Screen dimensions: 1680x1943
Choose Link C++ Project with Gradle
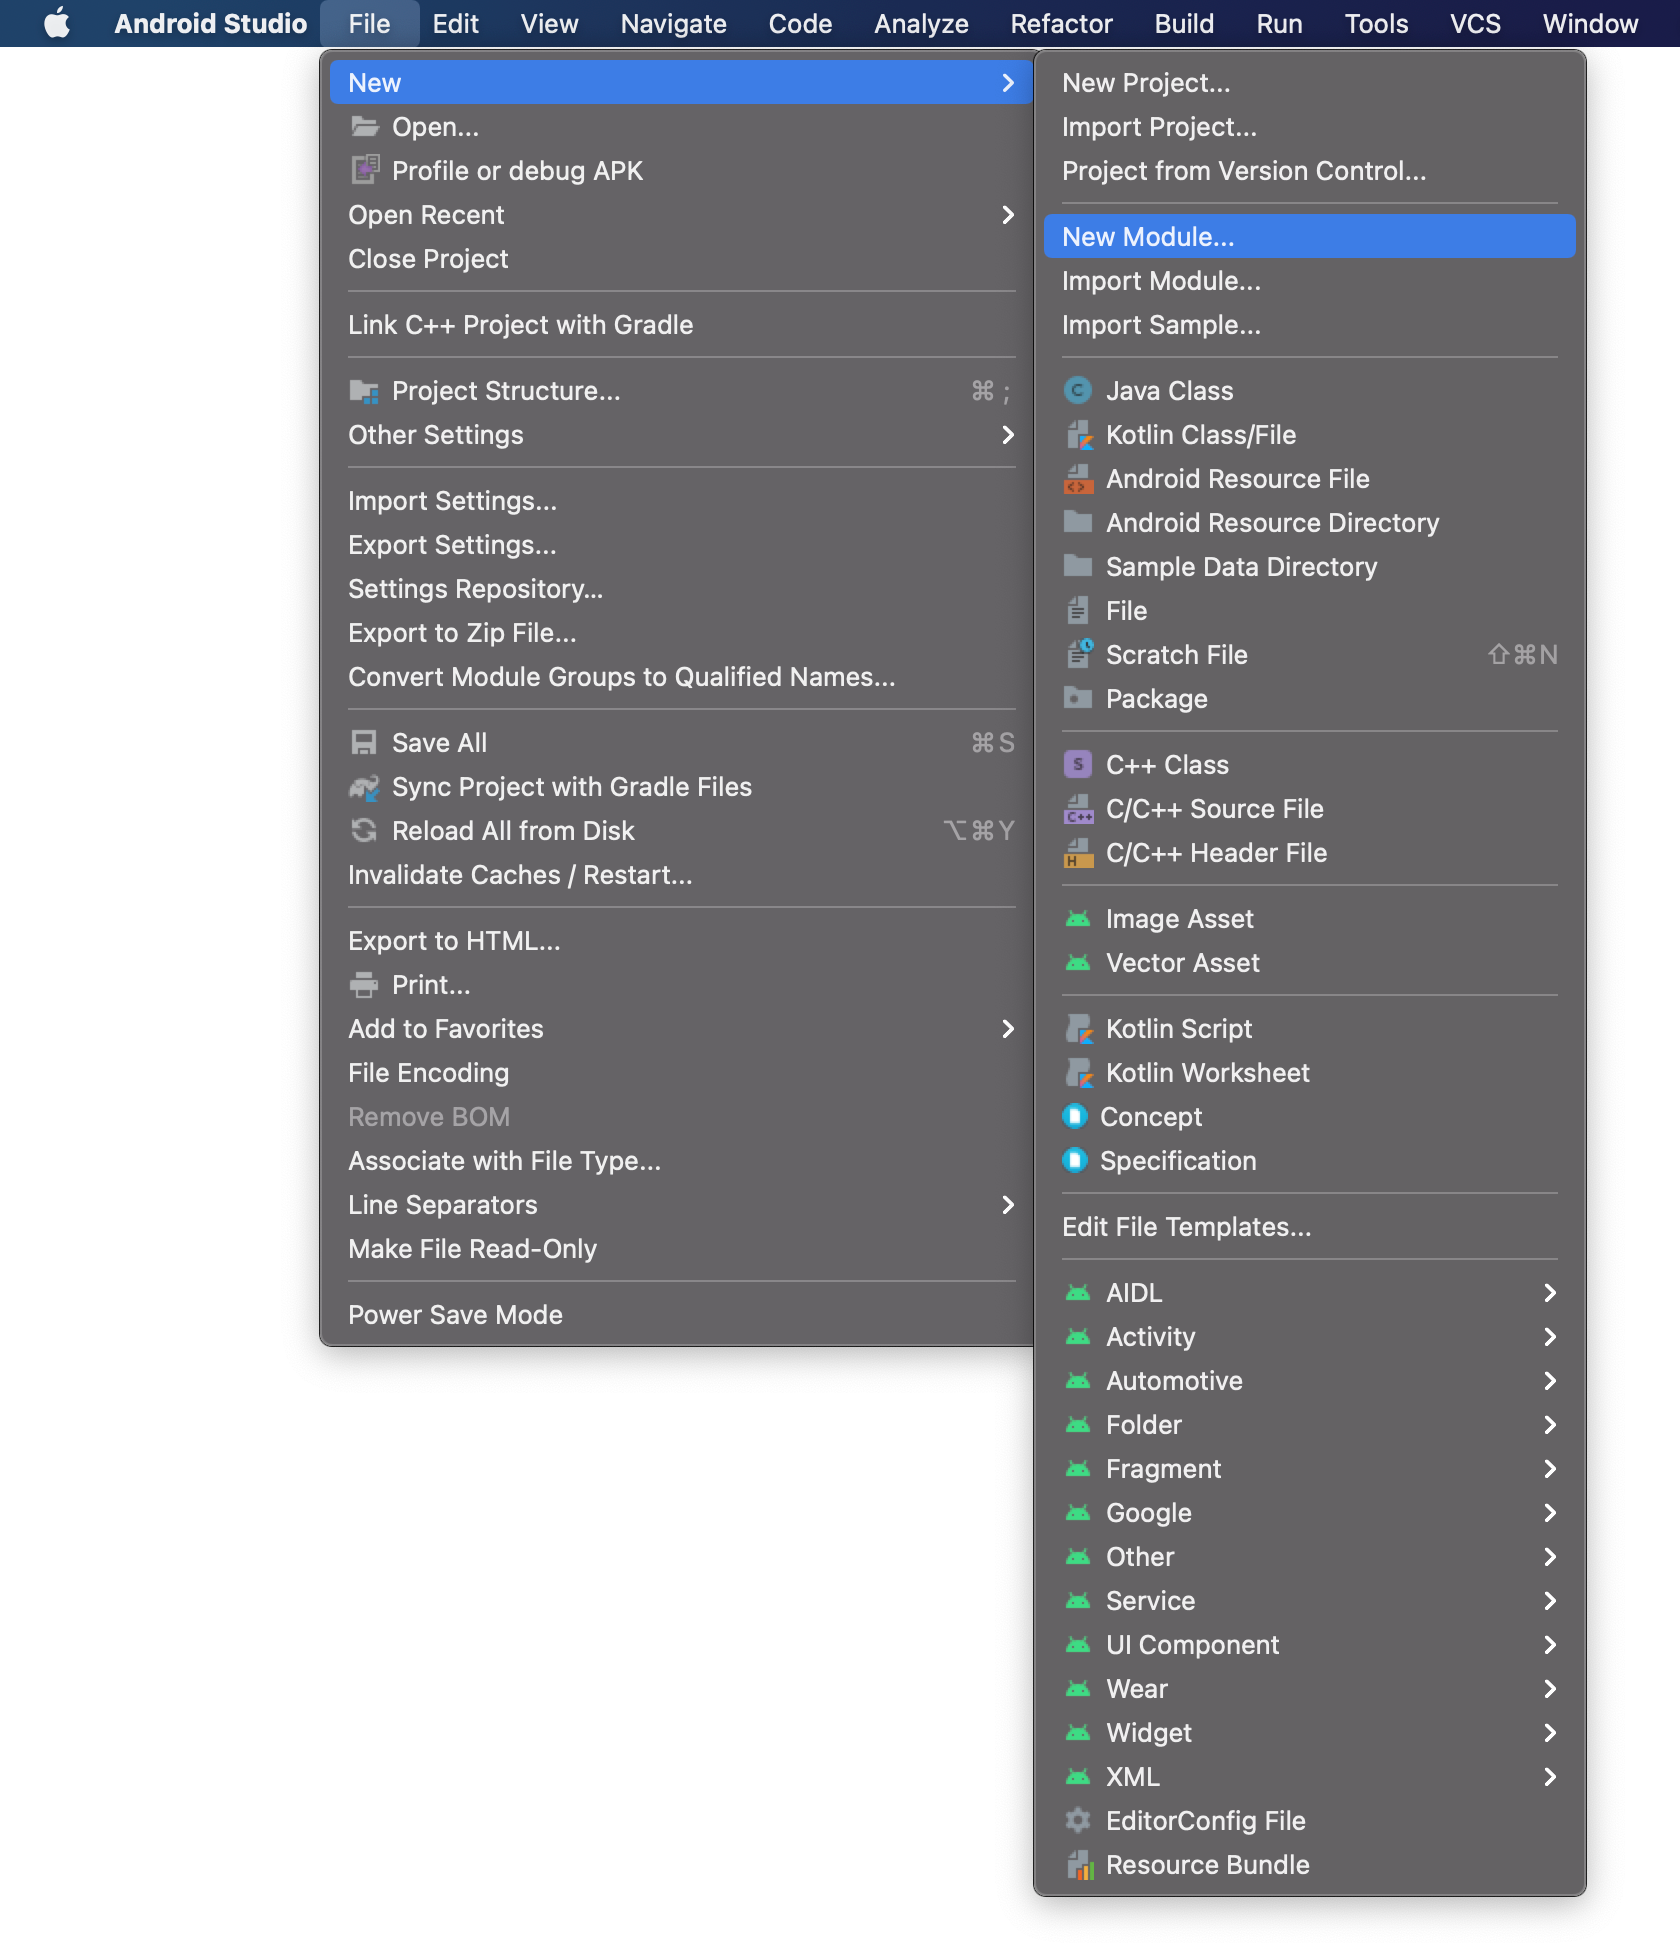[x=680, y=325]
